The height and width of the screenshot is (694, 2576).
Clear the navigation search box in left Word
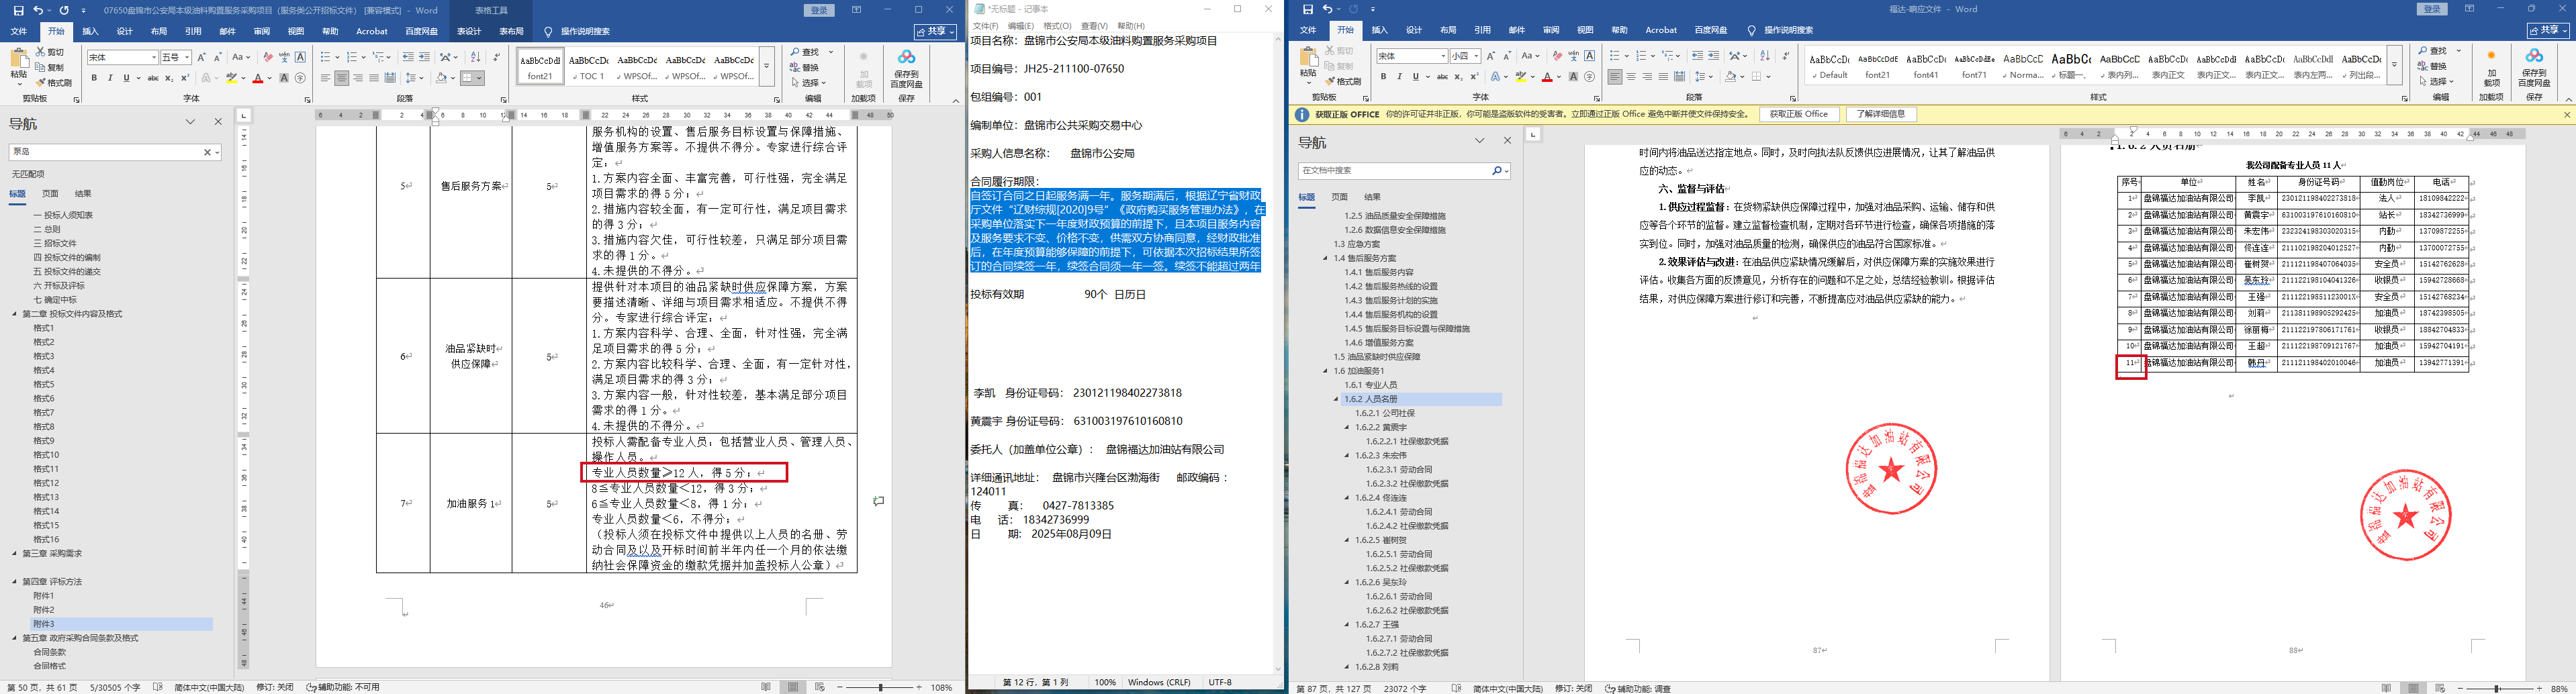[x=207, y=152]
